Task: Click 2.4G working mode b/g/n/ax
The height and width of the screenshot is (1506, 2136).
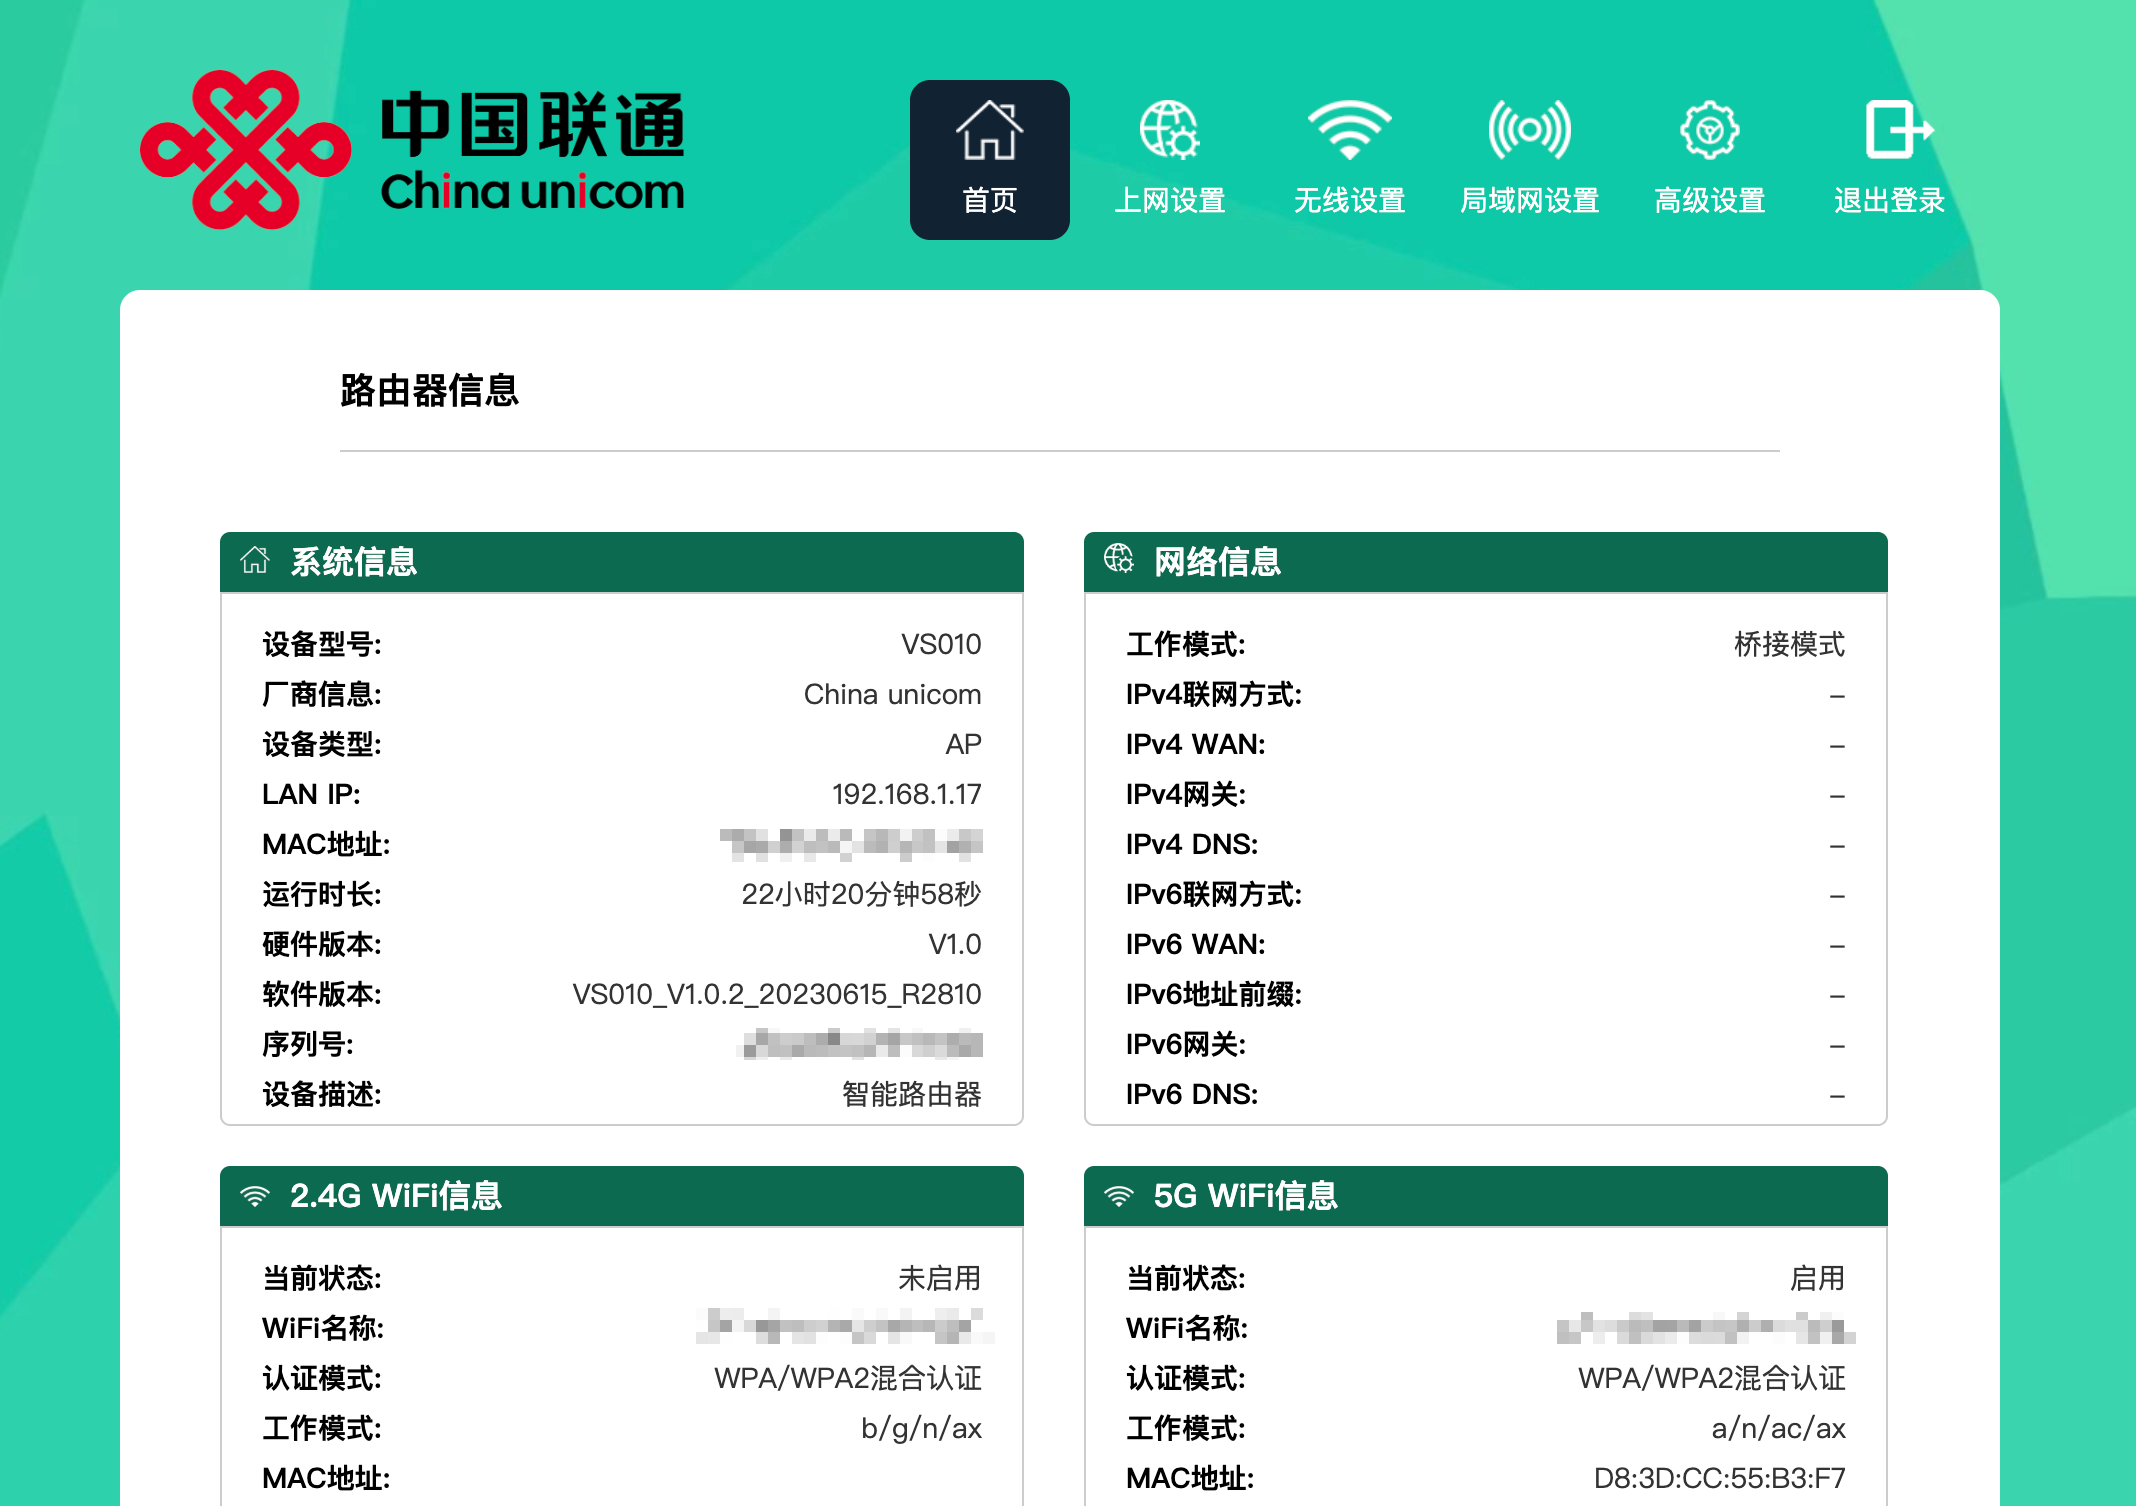Action: [x=921, y=1428]
